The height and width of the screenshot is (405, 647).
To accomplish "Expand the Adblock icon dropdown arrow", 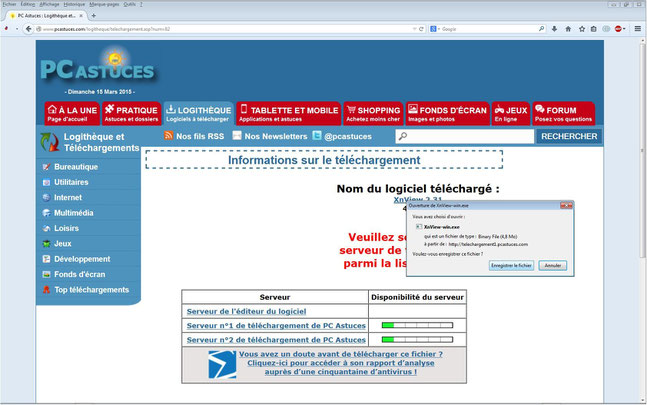I will [x=624, y=29].
